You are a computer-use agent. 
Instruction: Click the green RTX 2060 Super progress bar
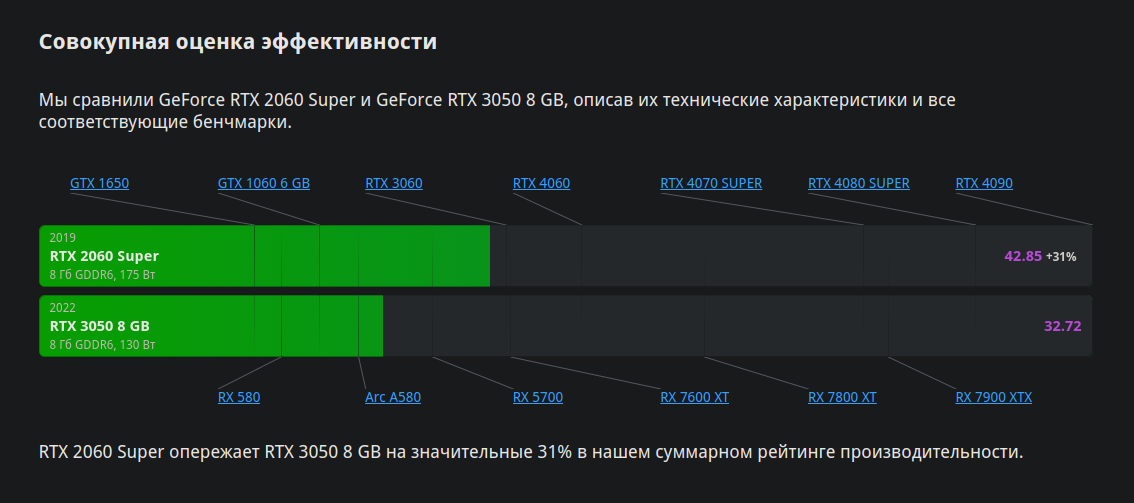265,256
